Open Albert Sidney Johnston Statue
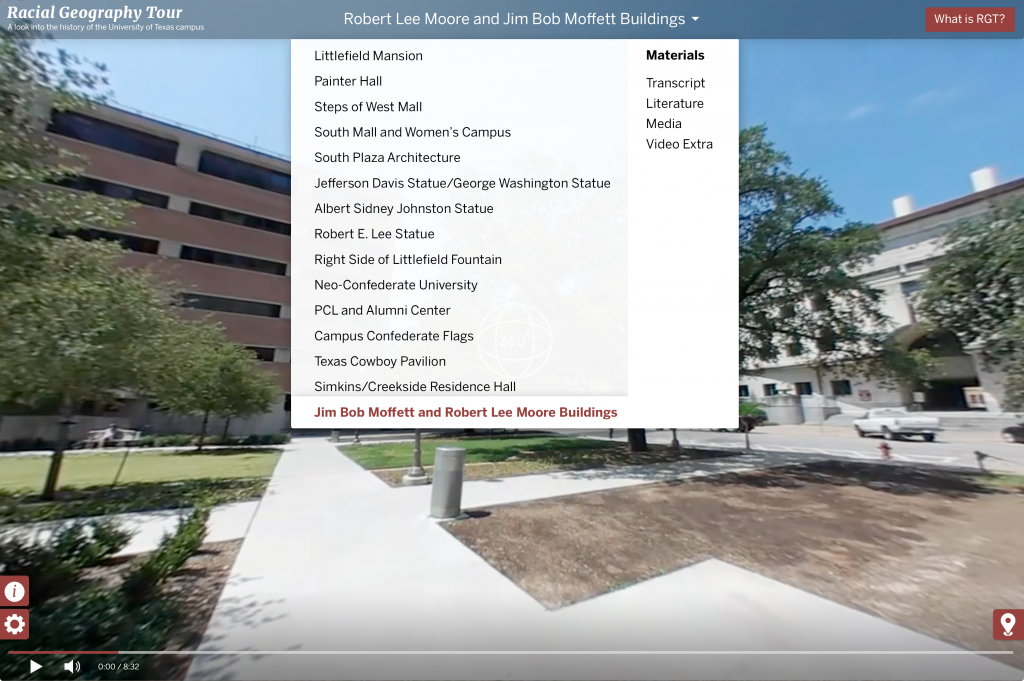Screen dimensions: 1024x681 click(404, 208)
